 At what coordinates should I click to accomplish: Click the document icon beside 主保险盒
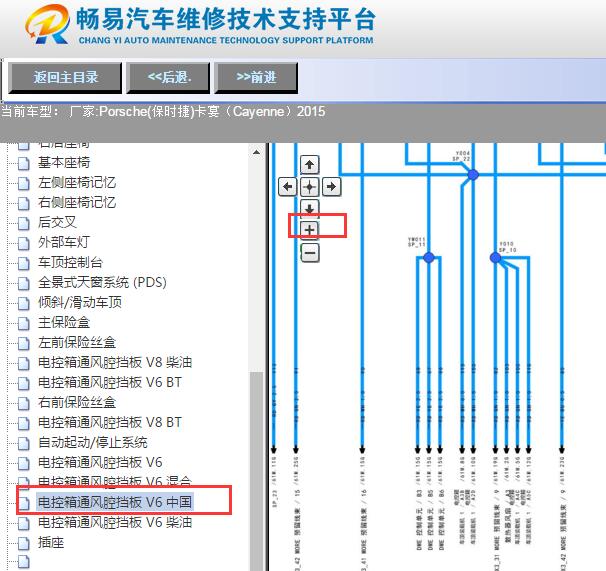tap(24, 323)
